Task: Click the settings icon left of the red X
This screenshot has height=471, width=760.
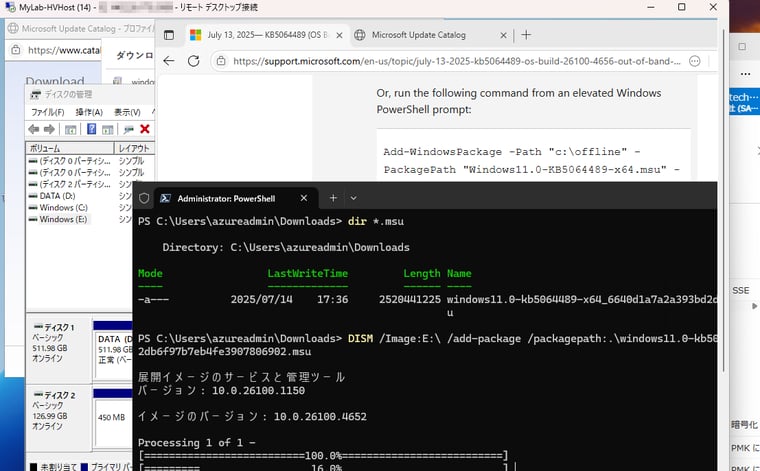Action: (x=128, y=129)
